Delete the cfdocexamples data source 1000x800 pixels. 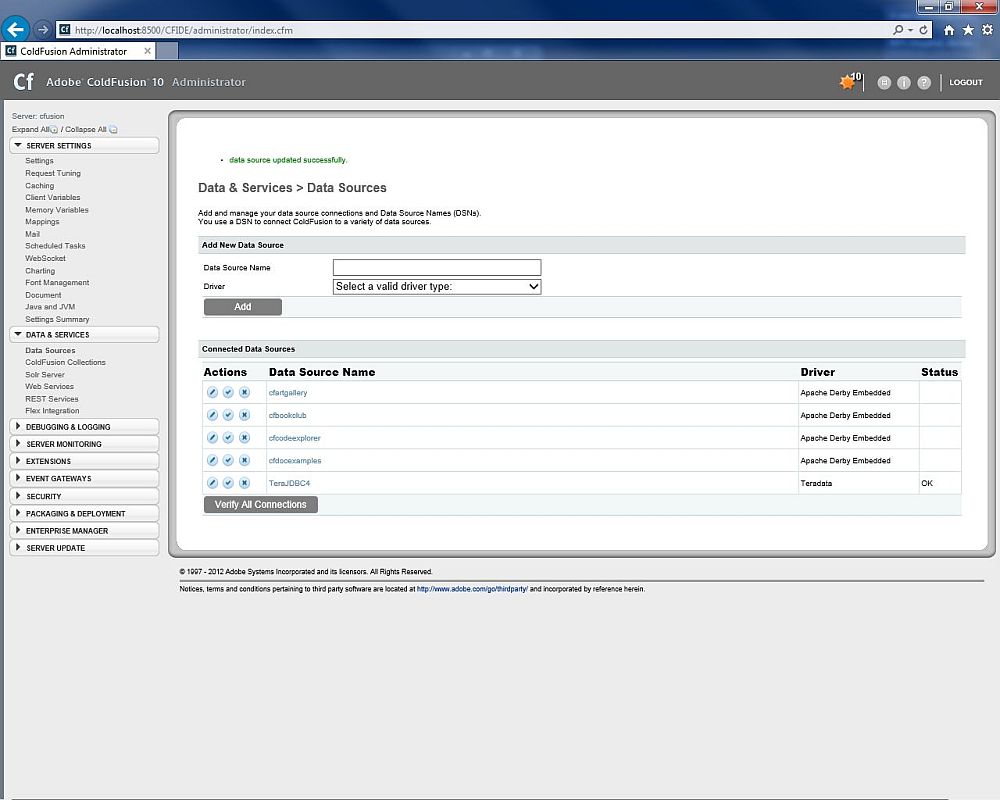(x=244, y=461)
